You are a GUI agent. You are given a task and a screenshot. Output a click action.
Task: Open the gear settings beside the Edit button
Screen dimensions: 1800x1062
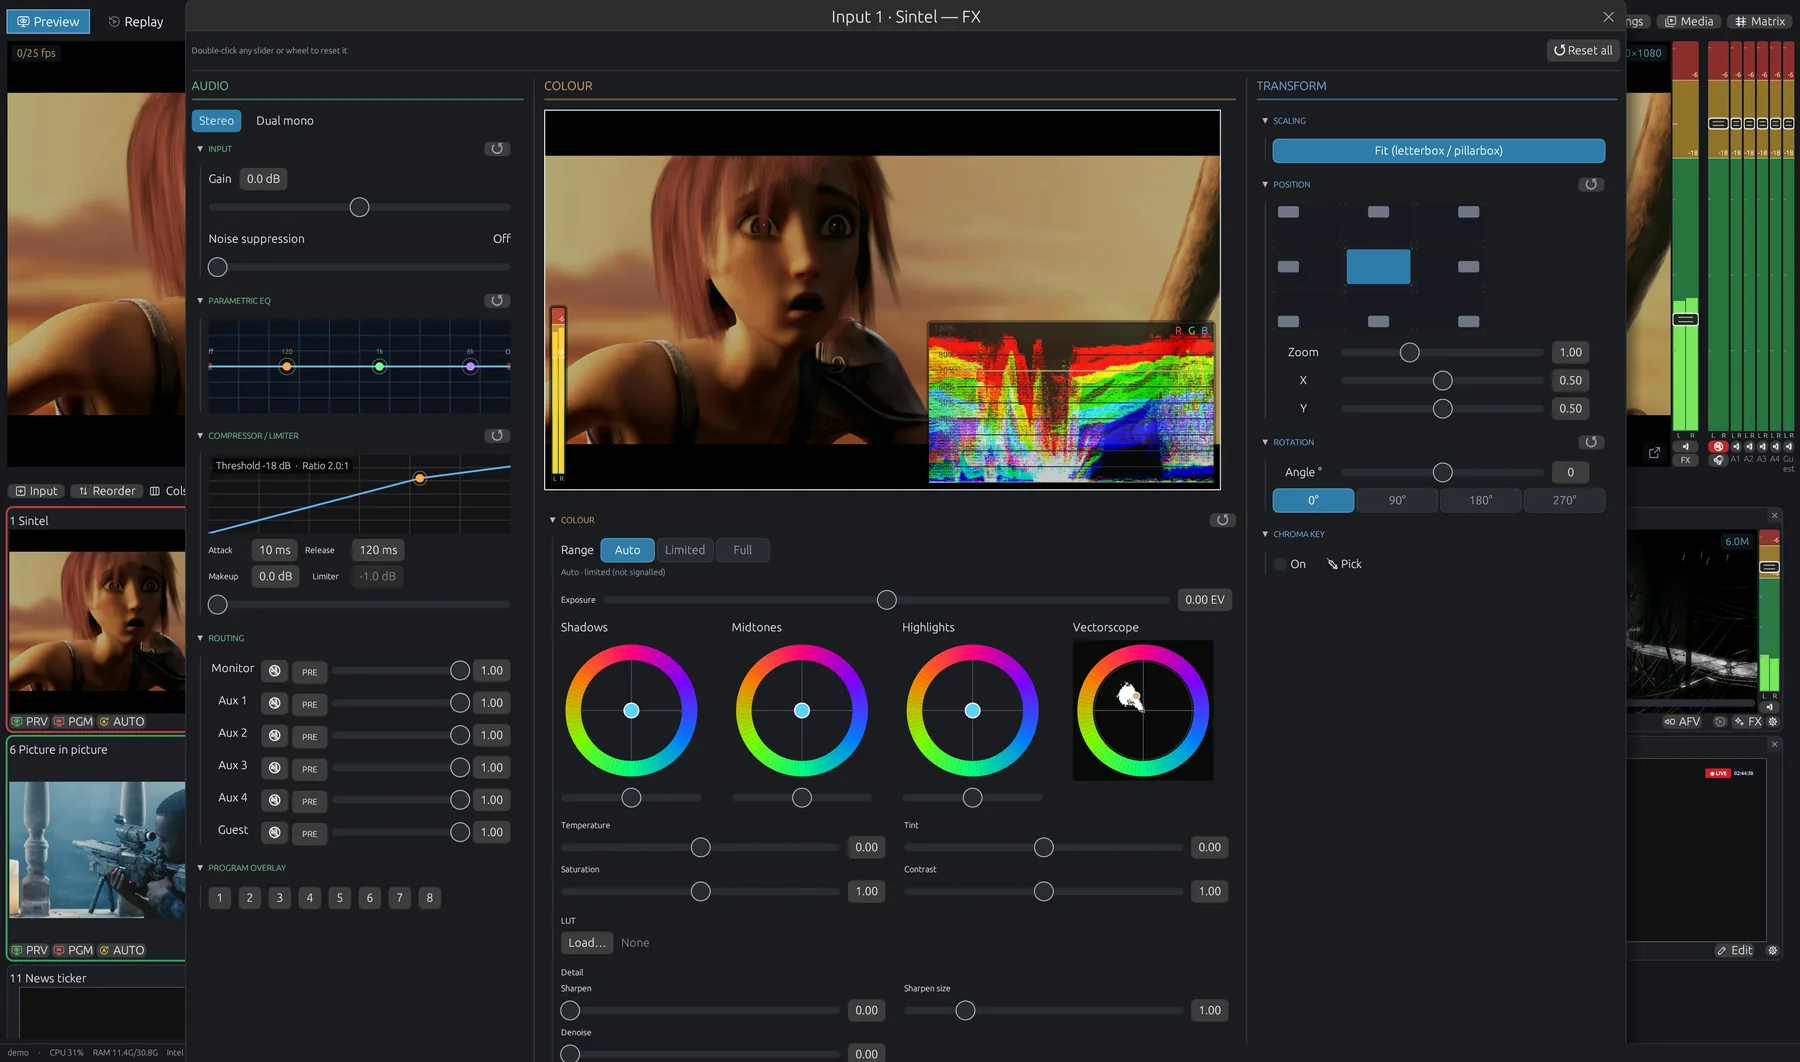[1773, 951]
